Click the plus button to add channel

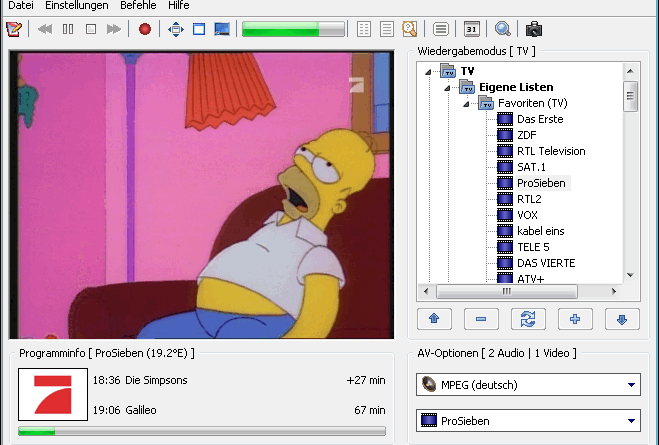pyautogui.click(x=575, y=319)
